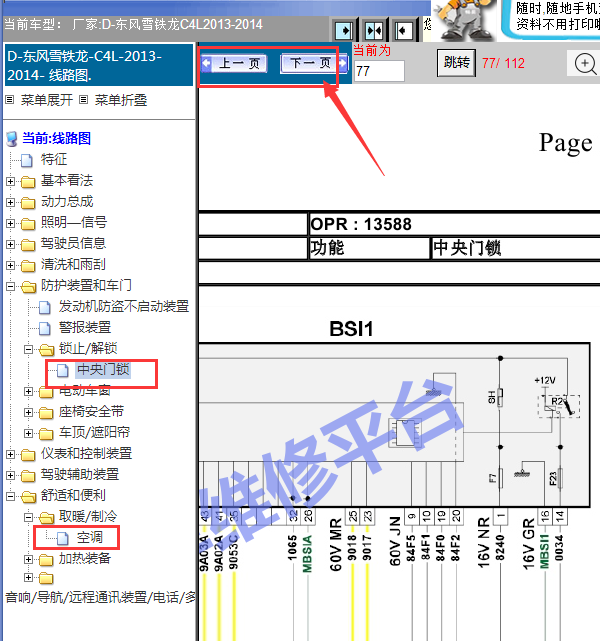Click the zoom-in magnifier icon
Viewport: 600px width, 641px height.
[585, 64]
